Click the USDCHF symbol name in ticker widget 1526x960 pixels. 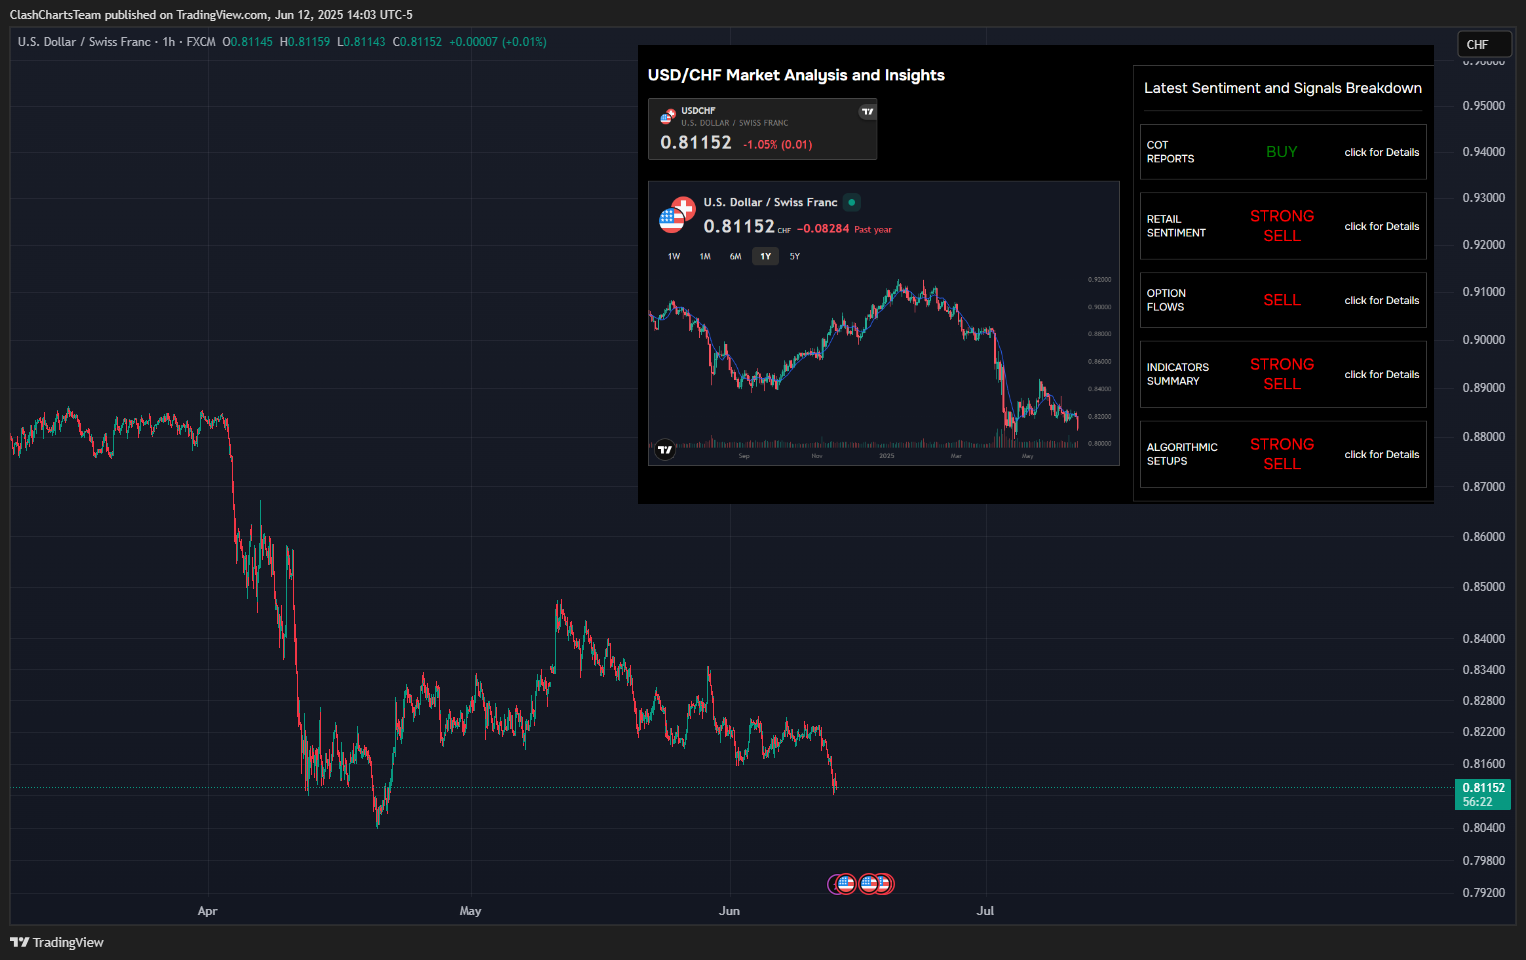(x=698, y=111)
